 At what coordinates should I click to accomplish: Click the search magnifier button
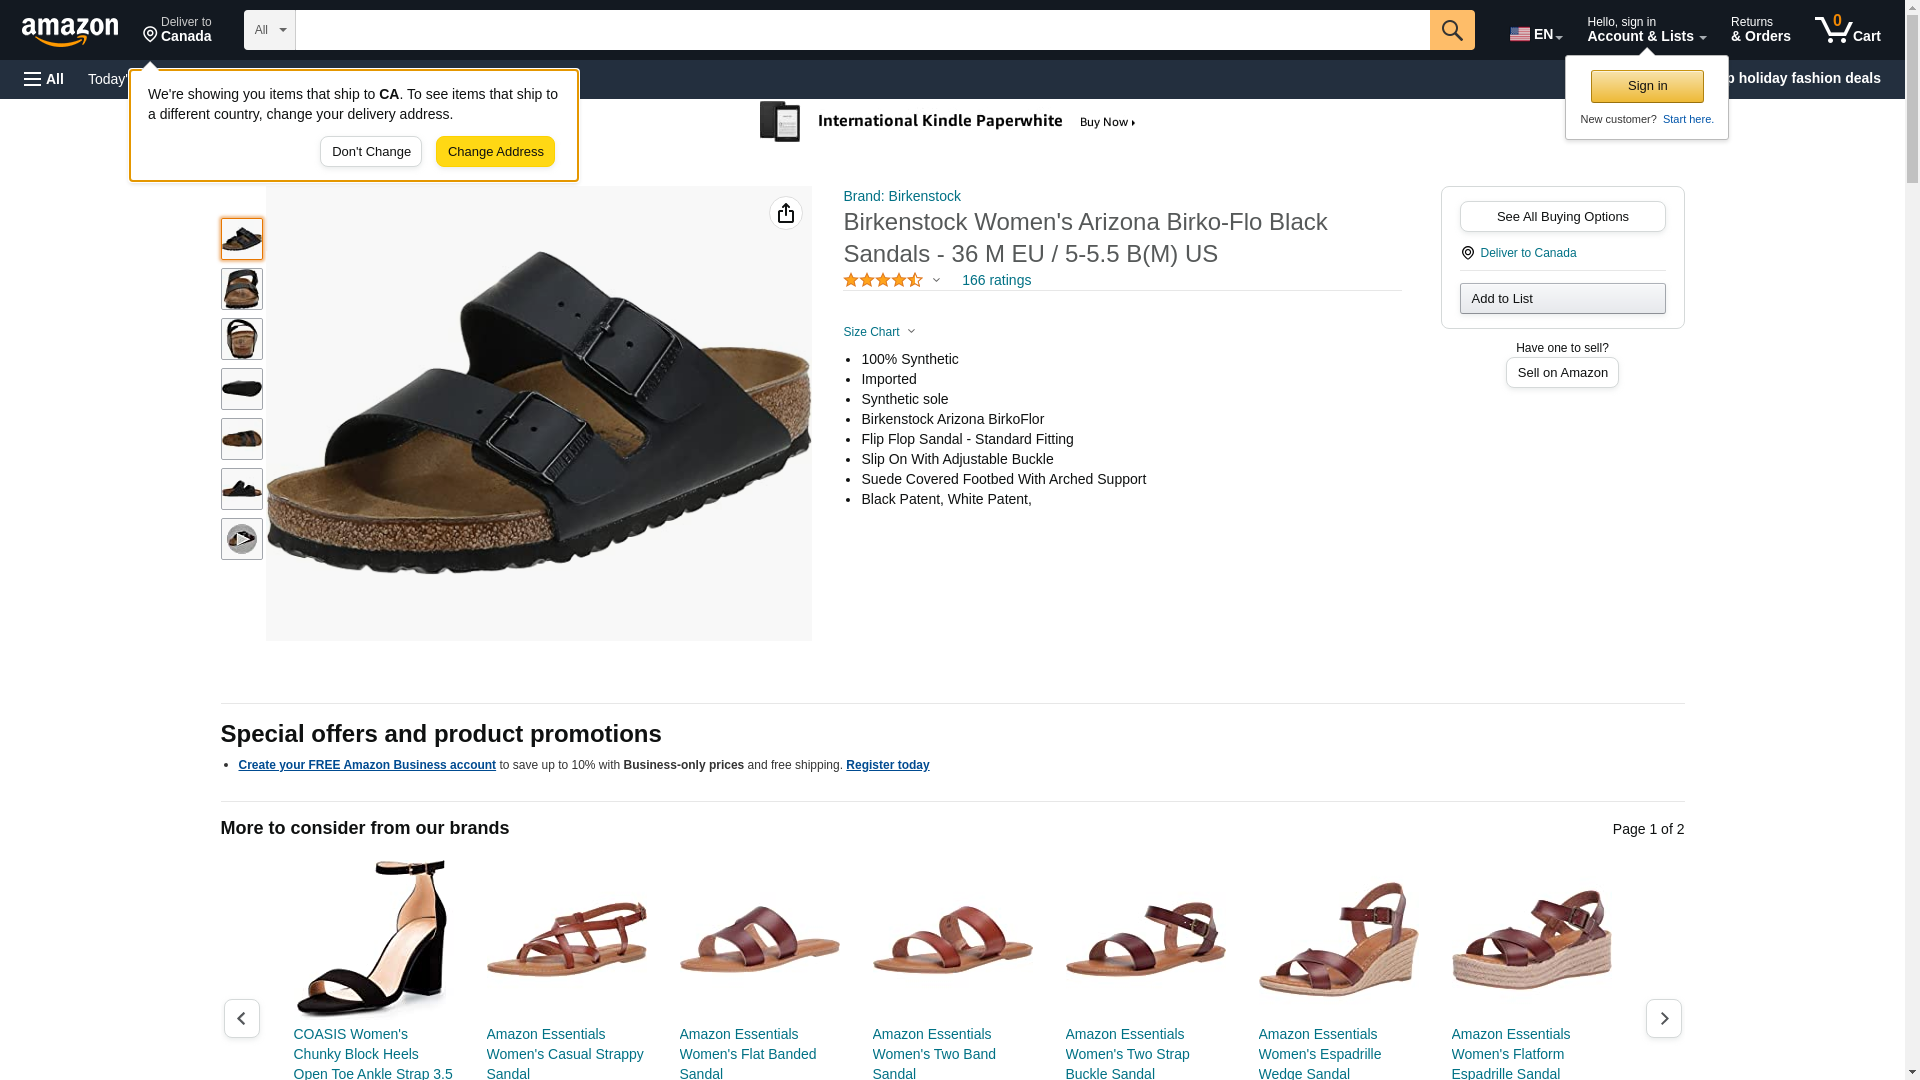[1452, 30]
